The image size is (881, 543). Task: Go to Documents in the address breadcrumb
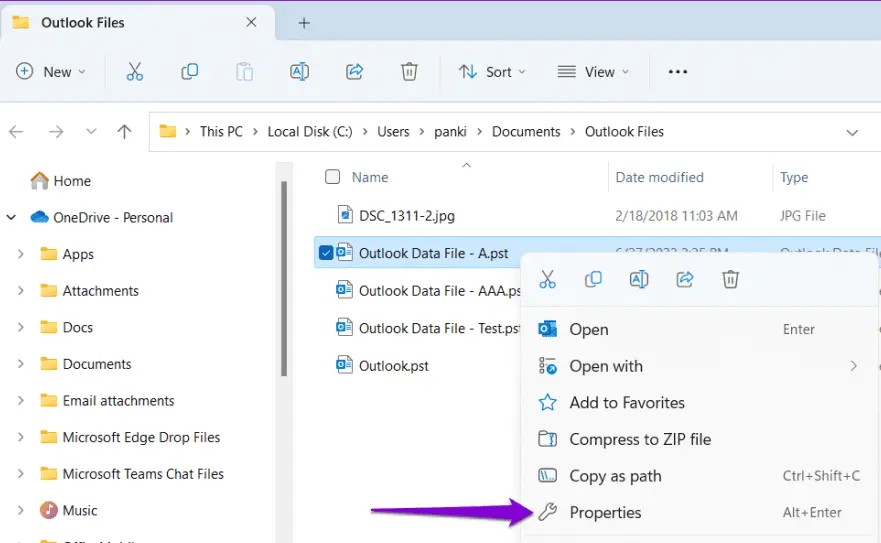tap(526, 132)
